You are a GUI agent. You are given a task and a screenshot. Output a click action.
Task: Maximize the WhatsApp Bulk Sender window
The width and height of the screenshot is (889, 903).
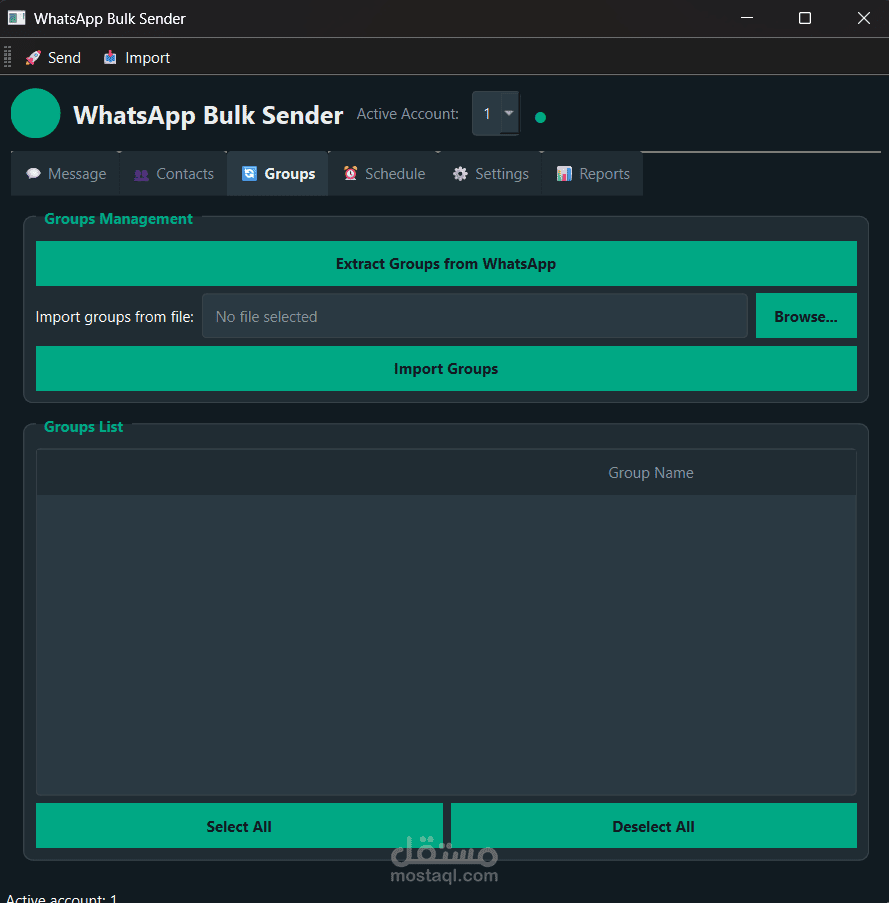(x=805, y=18)
